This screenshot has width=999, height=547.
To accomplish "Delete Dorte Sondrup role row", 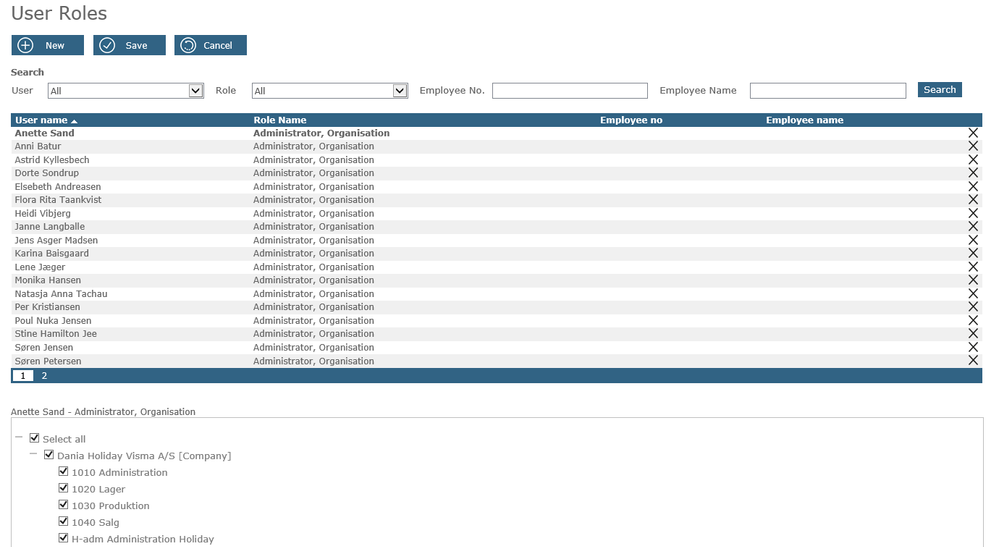I will point(973,173).
